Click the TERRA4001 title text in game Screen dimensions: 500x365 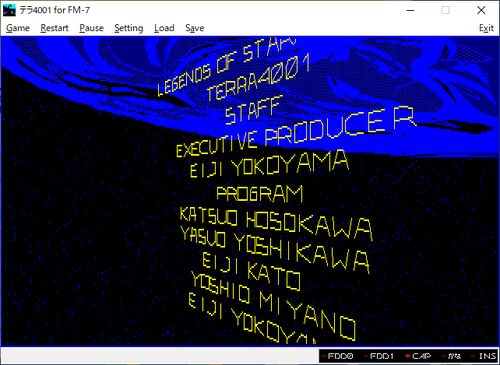coord(258,78)
